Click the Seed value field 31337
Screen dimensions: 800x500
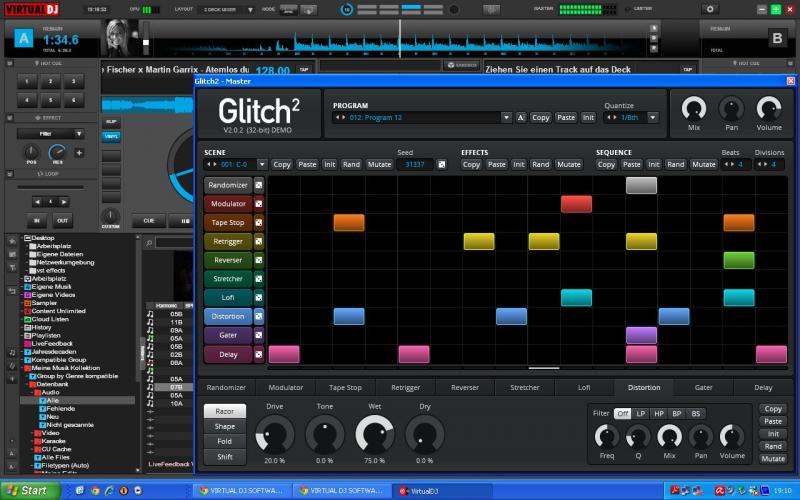415,164
